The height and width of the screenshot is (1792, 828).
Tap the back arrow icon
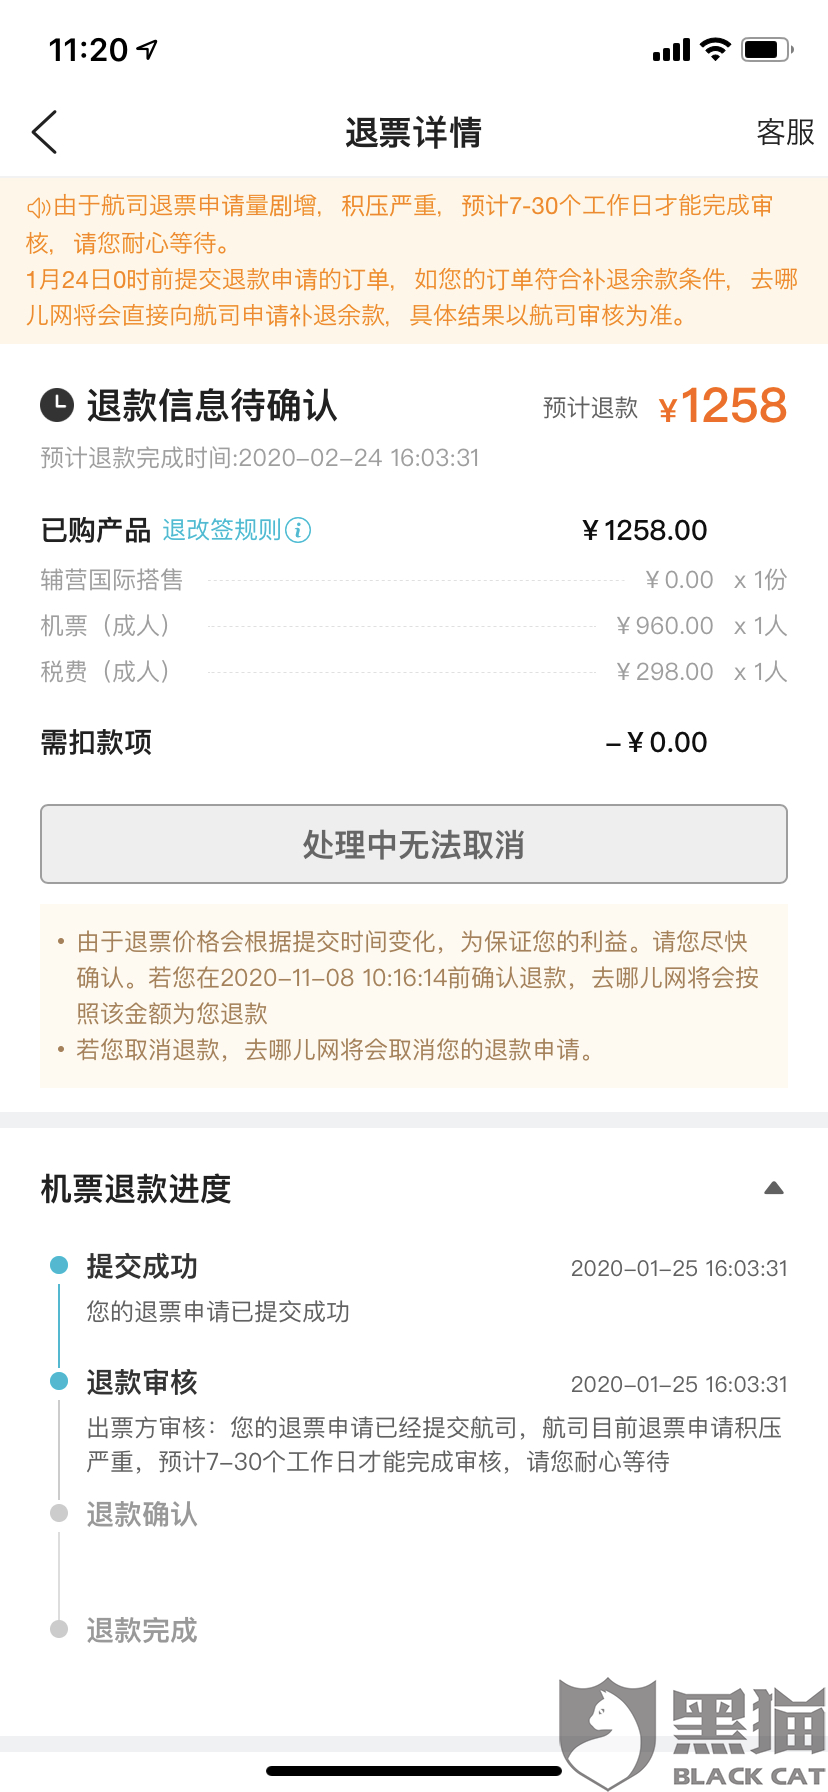(x=45, y=132)
